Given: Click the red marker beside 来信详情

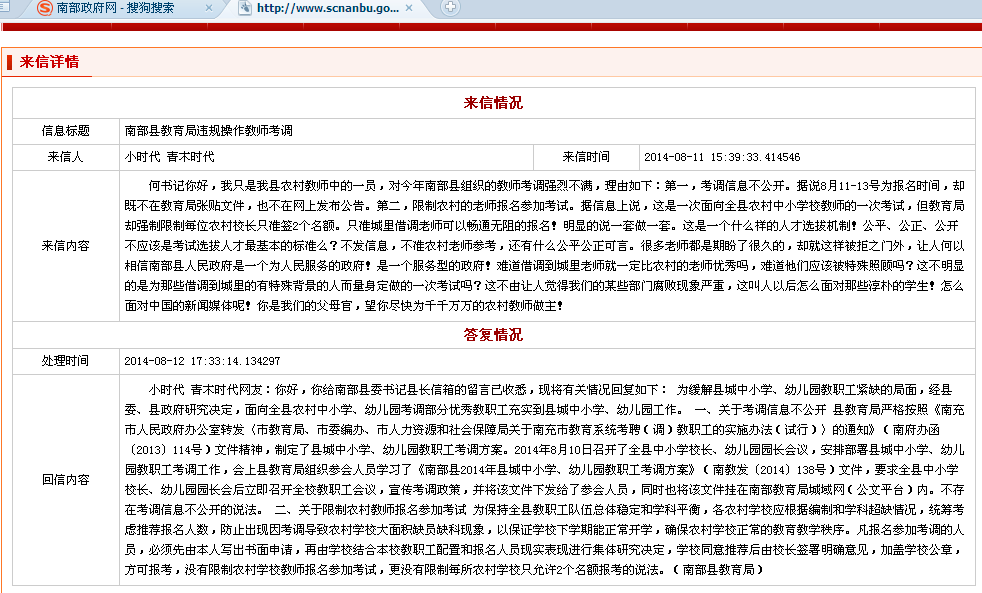Looking at the screenshot, I should tap(9, 63).
